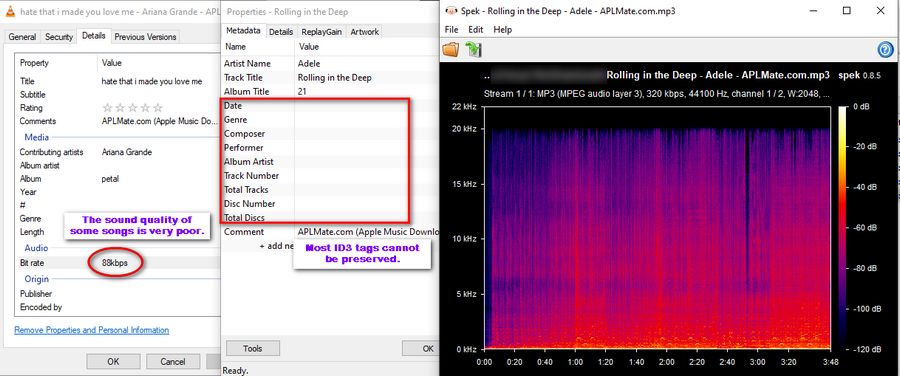Click Spek save spectrogram icon
Image resolution: width=900 pixels, height=376 pixels.
pos(474,49)
